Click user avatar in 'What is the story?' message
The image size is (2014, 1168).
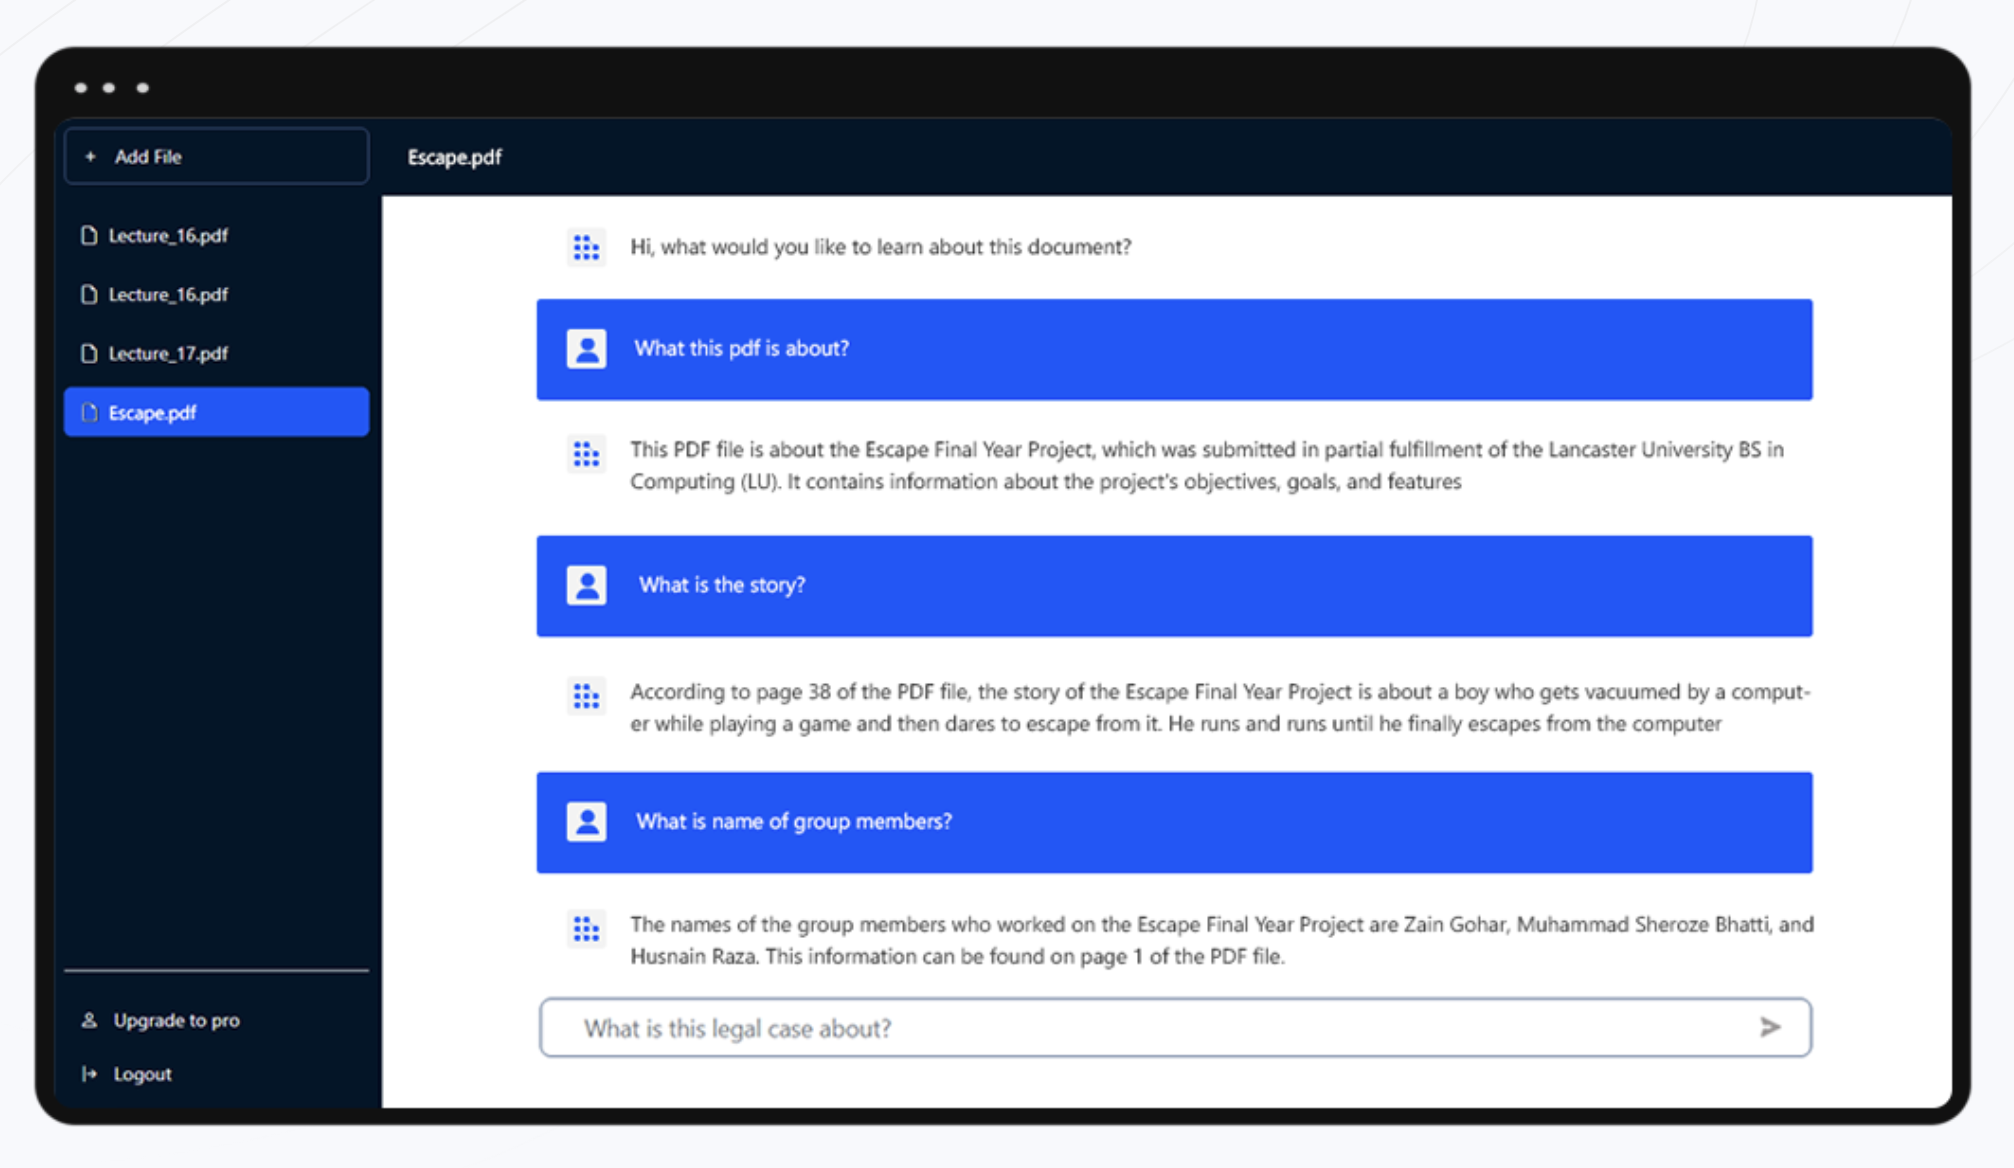pyautogui.click(x=586, y=585)
